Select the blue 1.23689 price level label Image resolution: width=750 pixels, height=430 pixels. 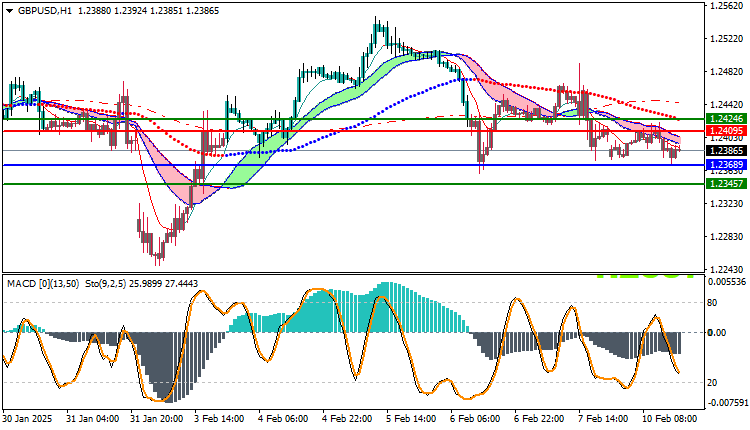(x=726, y=165)
